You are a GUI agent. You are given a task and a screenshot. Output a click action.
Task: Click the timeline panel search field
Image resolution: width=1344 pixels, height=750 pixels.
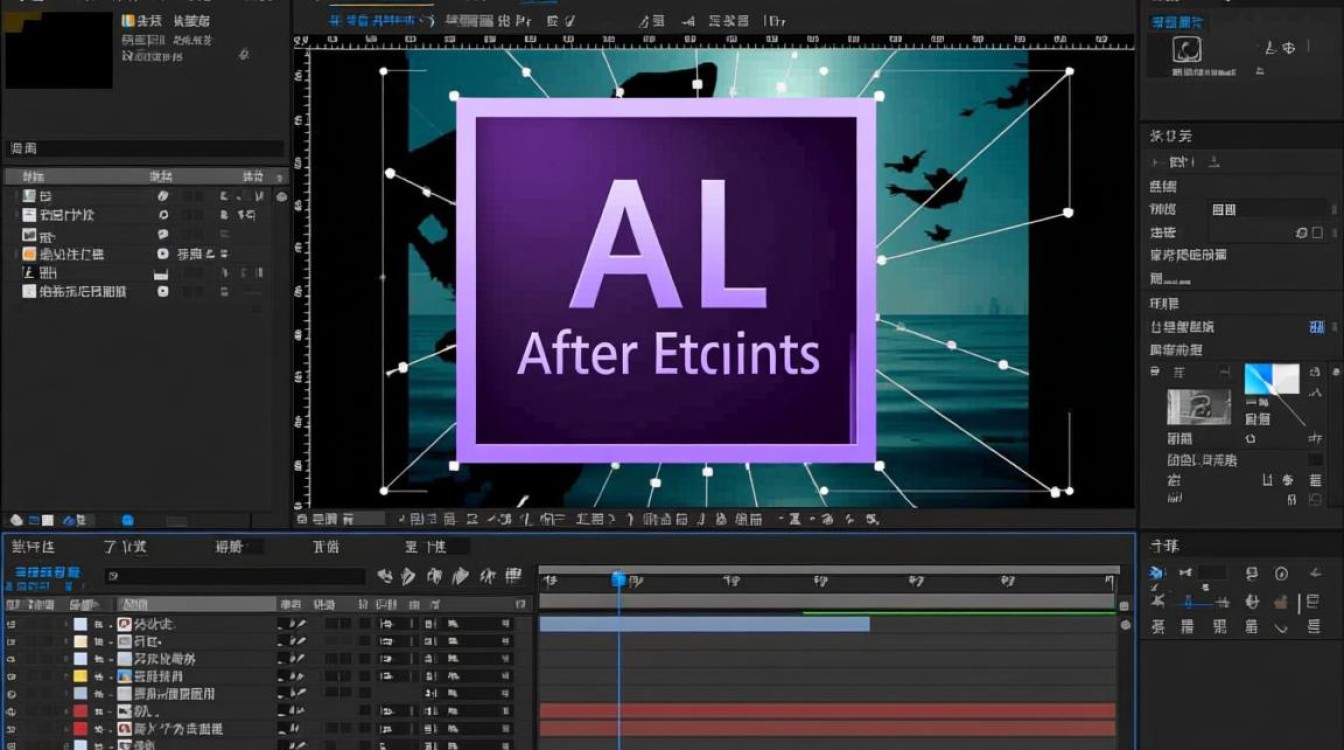click(234, 576)
